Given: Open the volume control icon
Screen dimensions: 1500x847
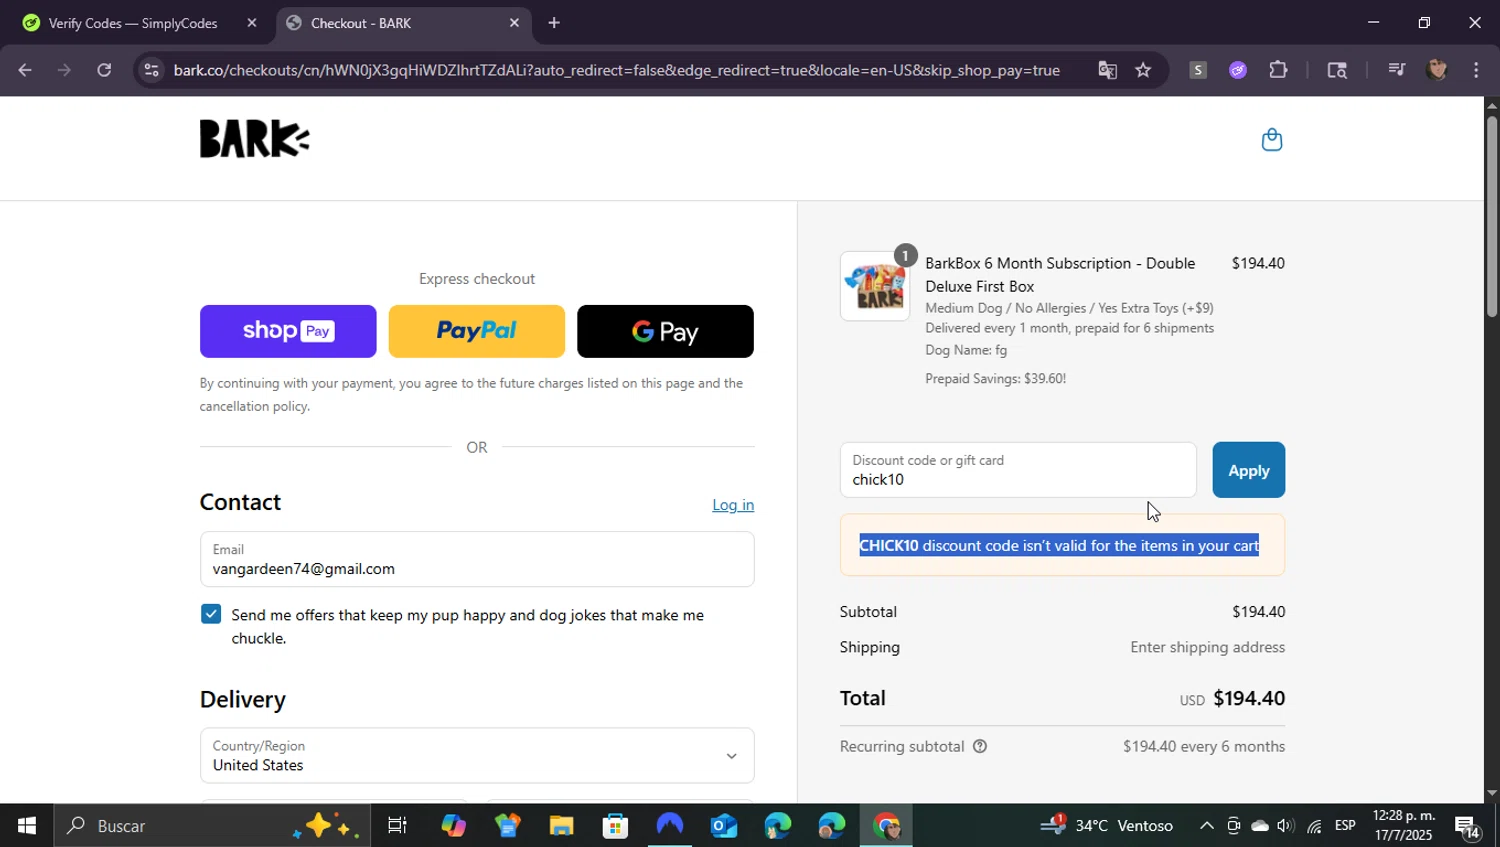Looking at the screenshot, I should click(x=1286, y=826).
